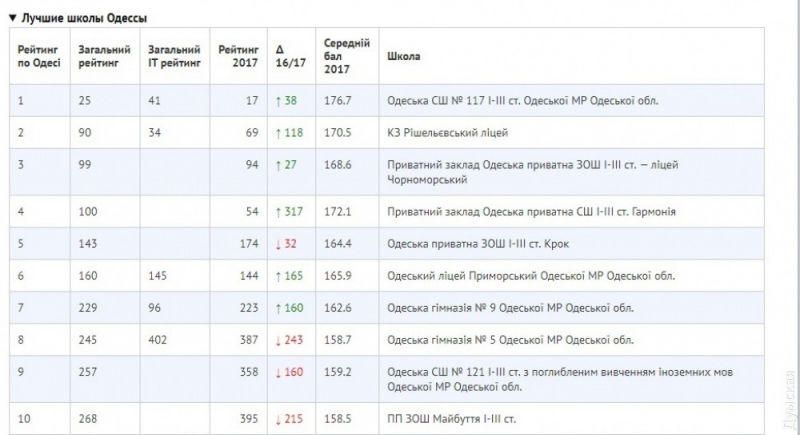Click the red down arrow beside 32
The height and width of the screenshot is (435, 800).
(x=278, y=244)
